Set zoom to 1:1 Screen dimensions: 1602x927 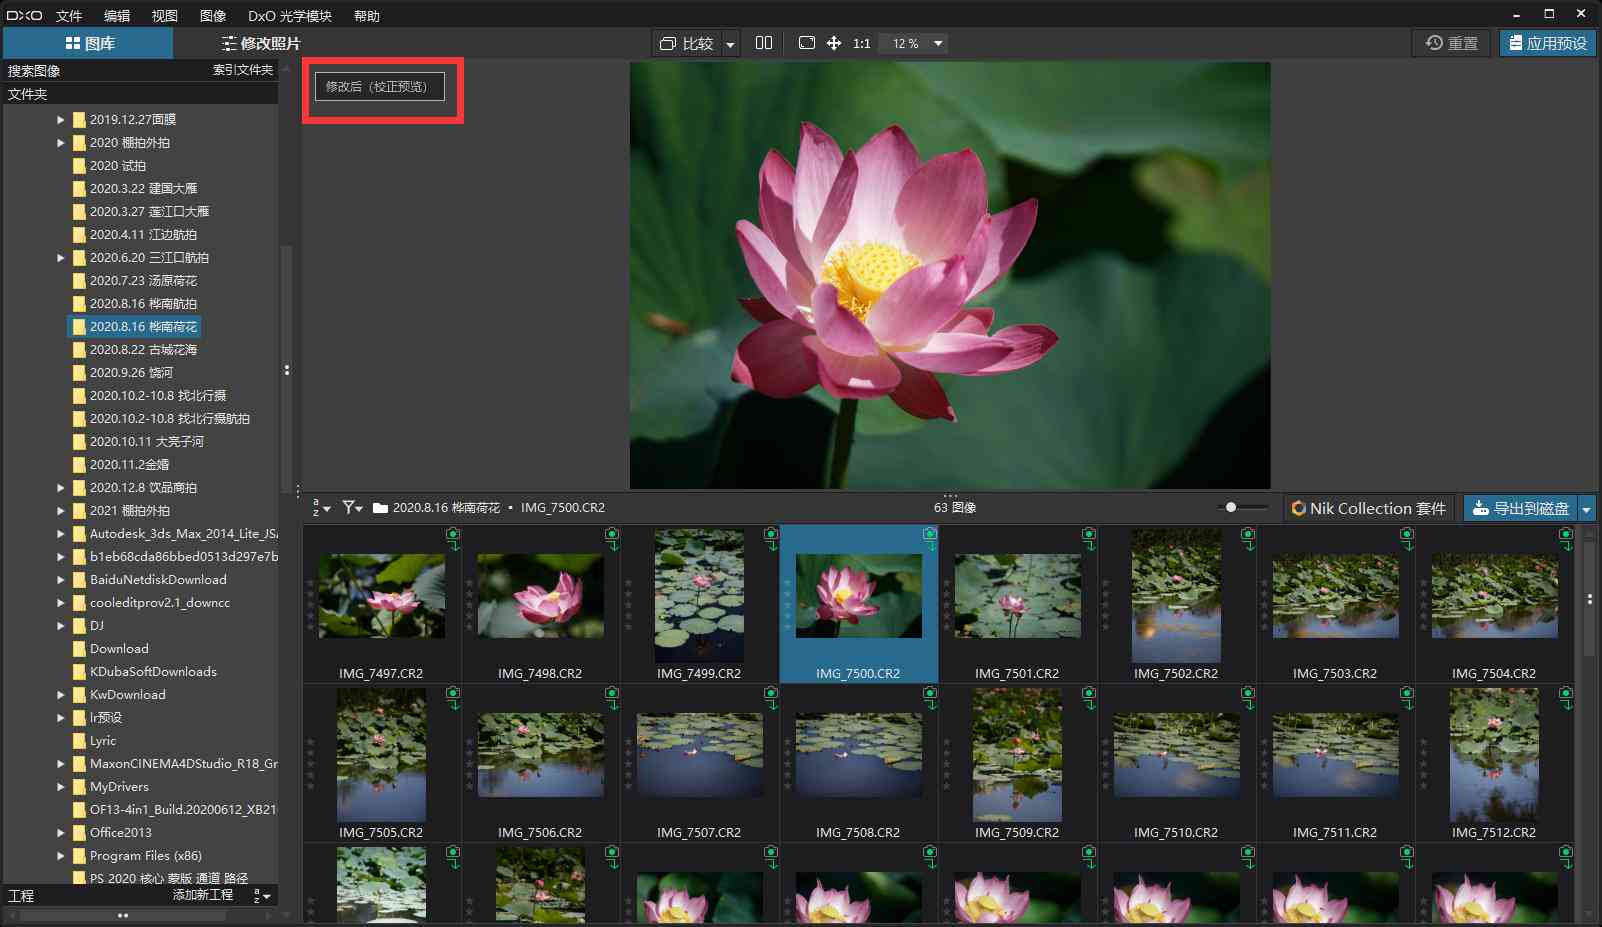pyautogui.click(x=861, y=44)
